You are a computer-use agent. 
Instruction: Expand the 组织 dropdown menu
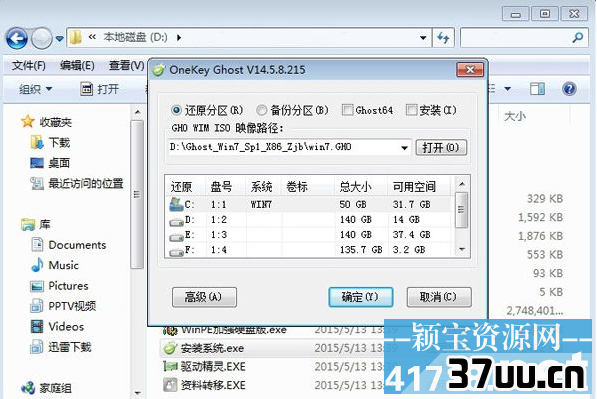(35, 89)
